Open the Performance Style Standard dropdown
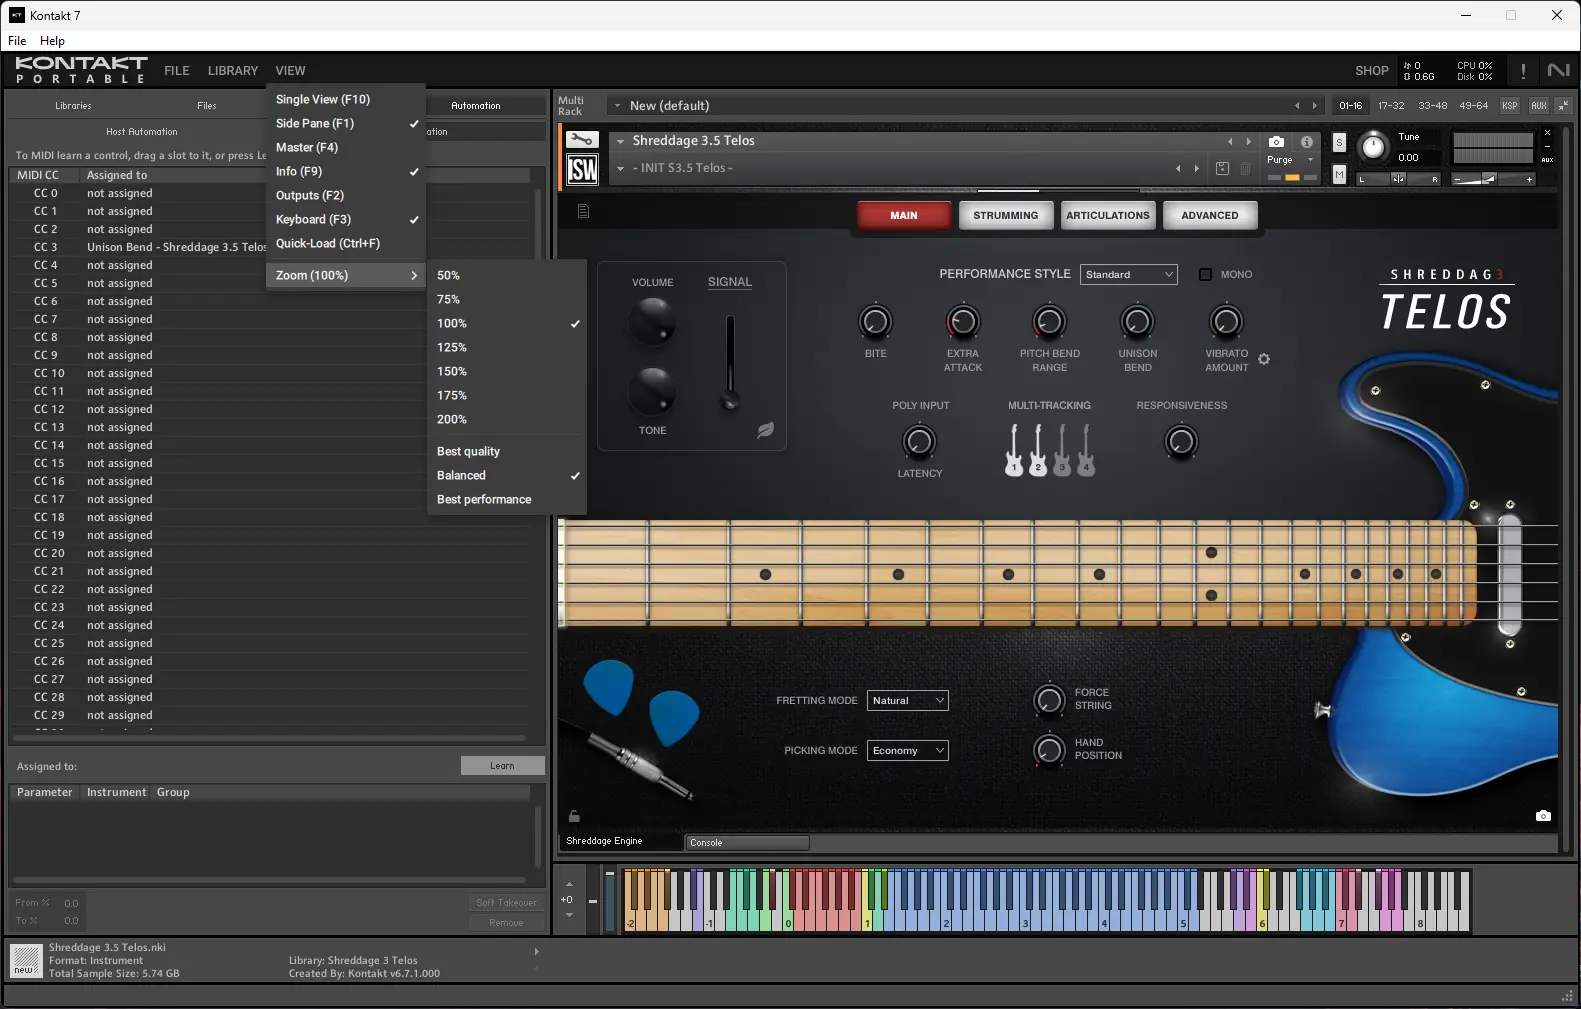 point(1129,274)
